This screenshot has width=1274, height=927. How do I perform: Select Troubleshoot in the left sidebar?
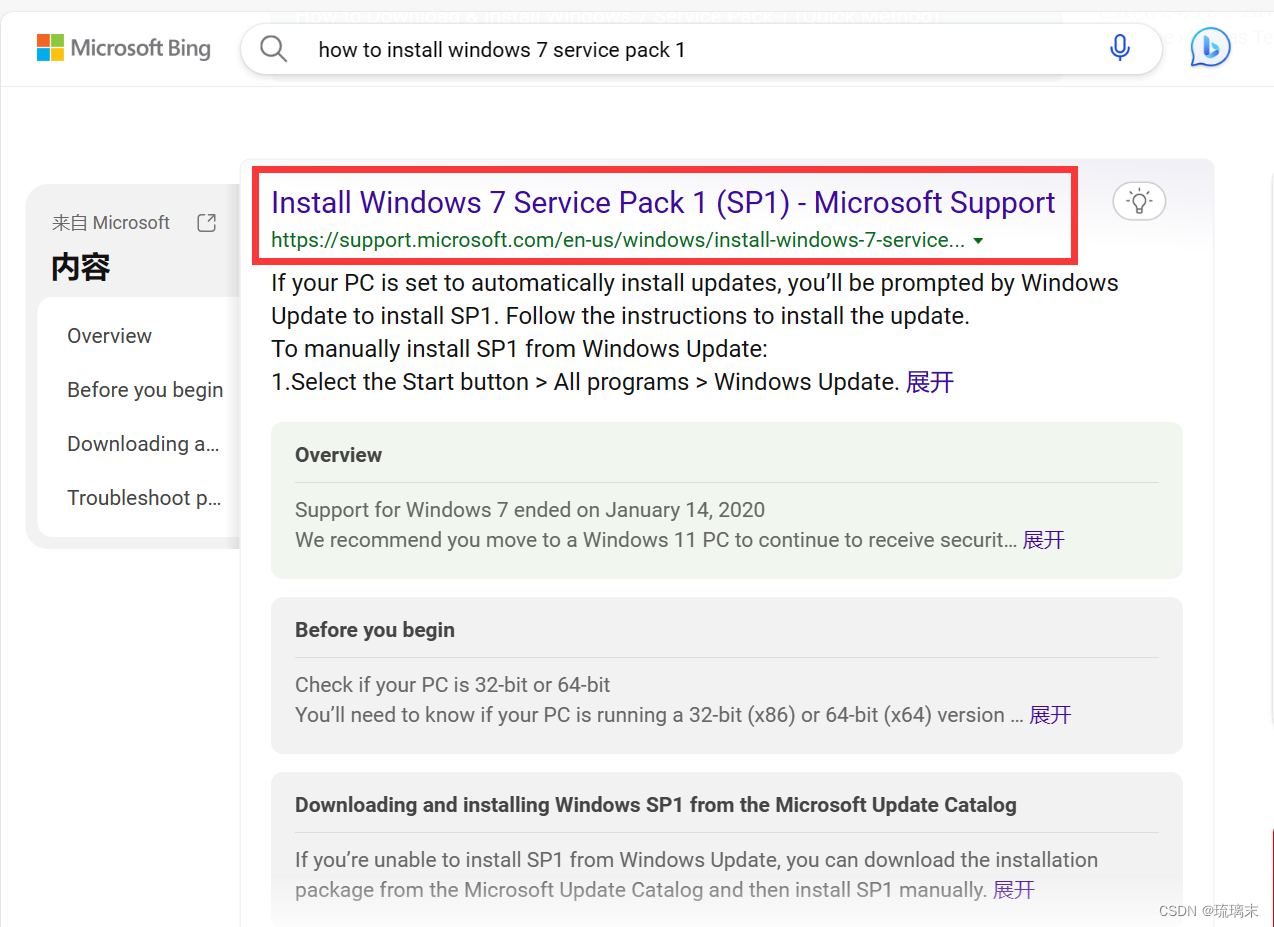point(143,497)
